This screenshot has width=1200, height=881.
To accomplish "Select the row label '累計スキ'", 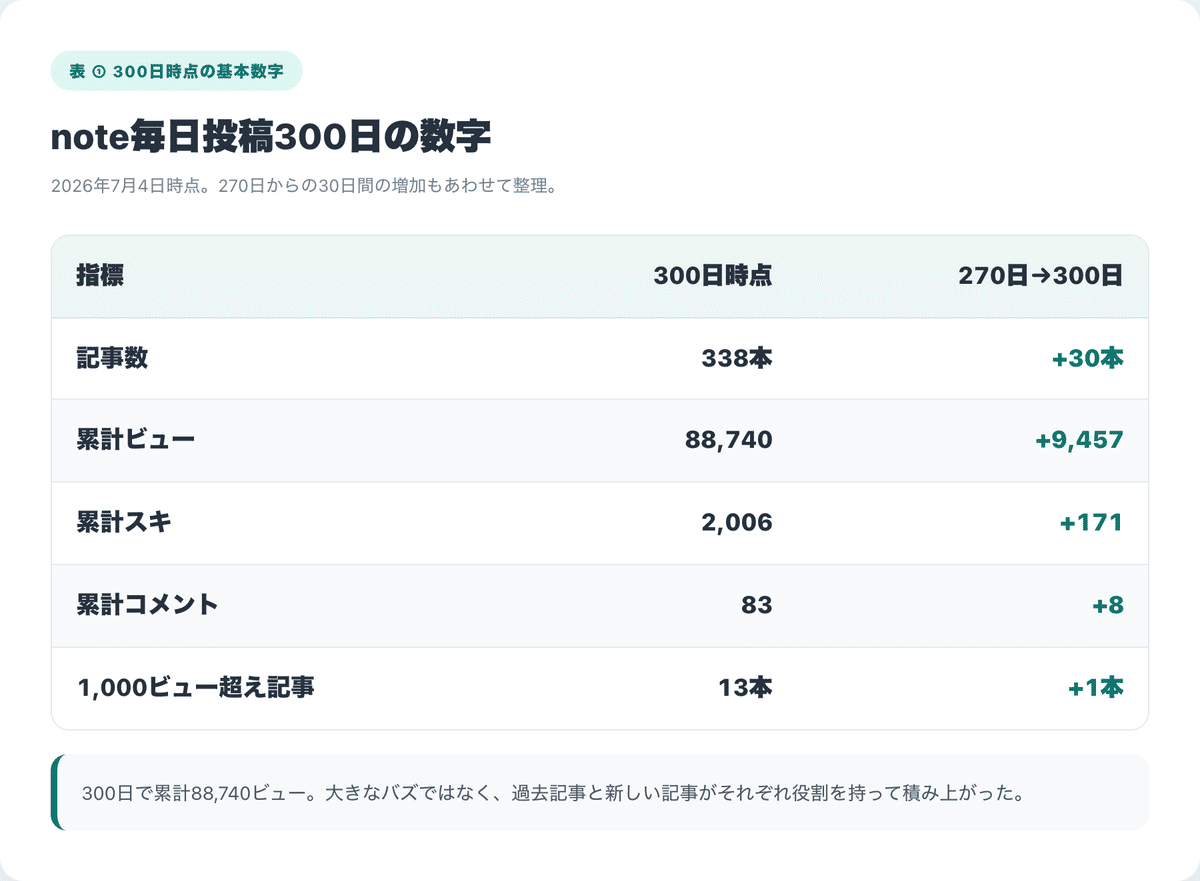I will click(124, 522).
